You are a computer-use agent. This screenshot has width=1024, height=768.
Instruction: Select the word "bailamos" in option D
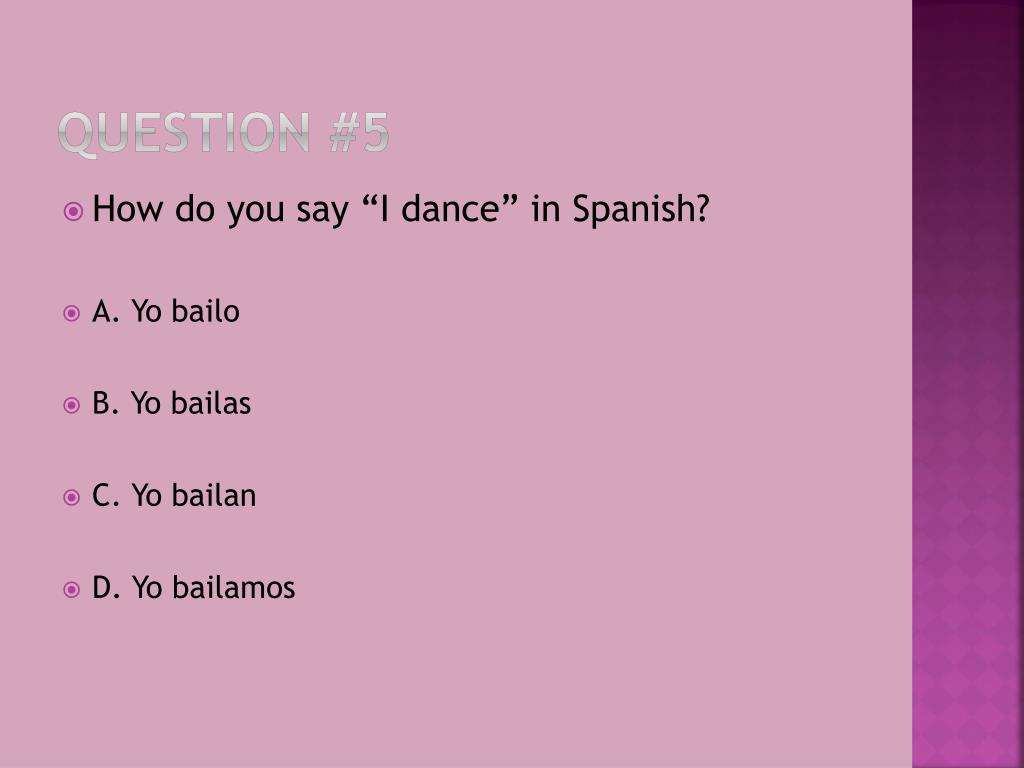click(x=233, y=587)
